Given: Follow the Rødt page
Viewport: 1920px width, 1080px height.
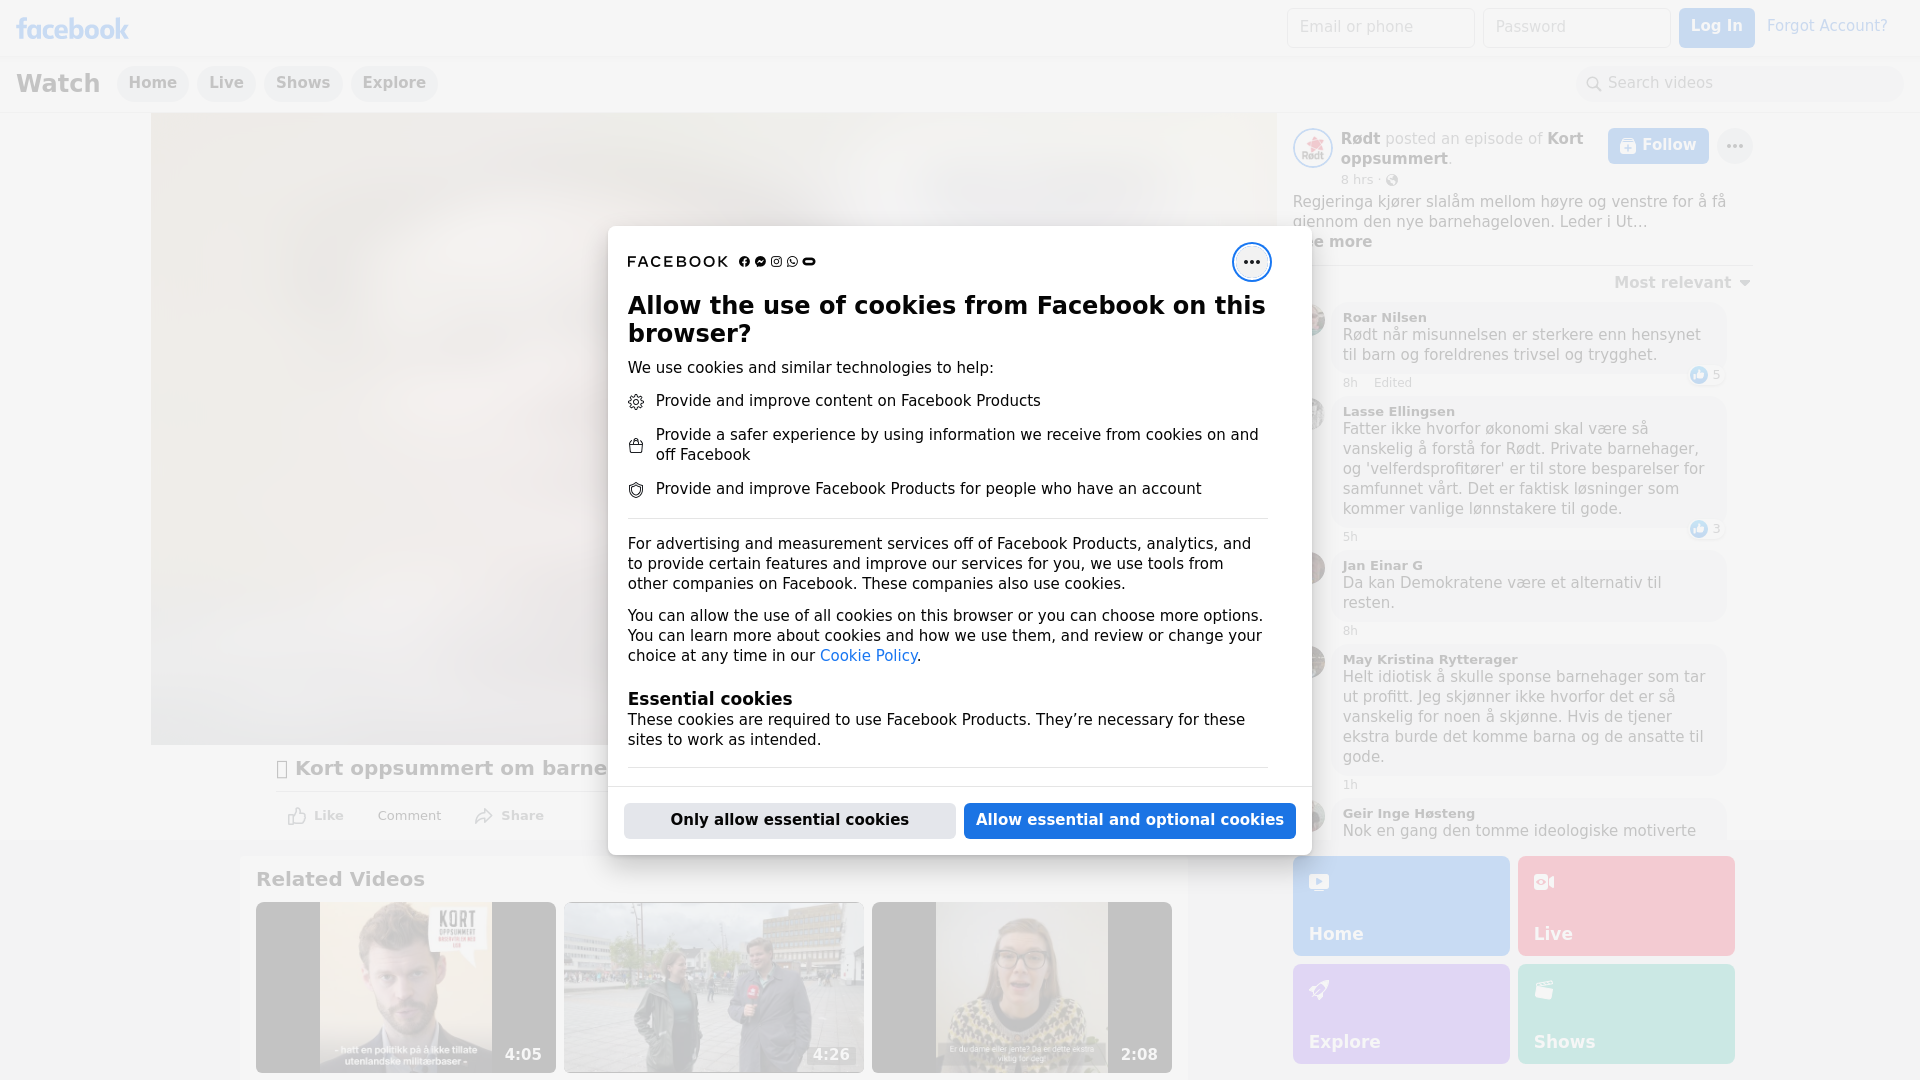Looking at the screenshot, I should [1657, 146].
